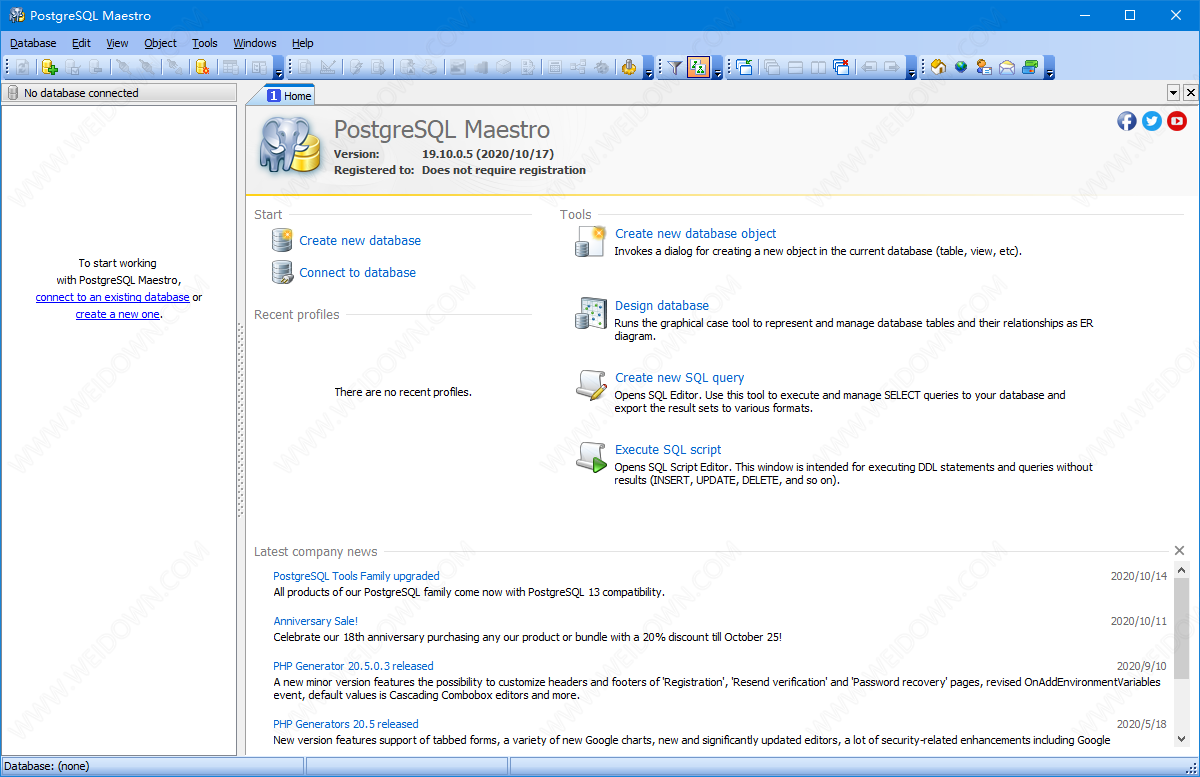Open the 'Anniversary Sale!' news item
Viewport: 1200px width, 777px height.
pyautogui.click(x=315, y=621)
